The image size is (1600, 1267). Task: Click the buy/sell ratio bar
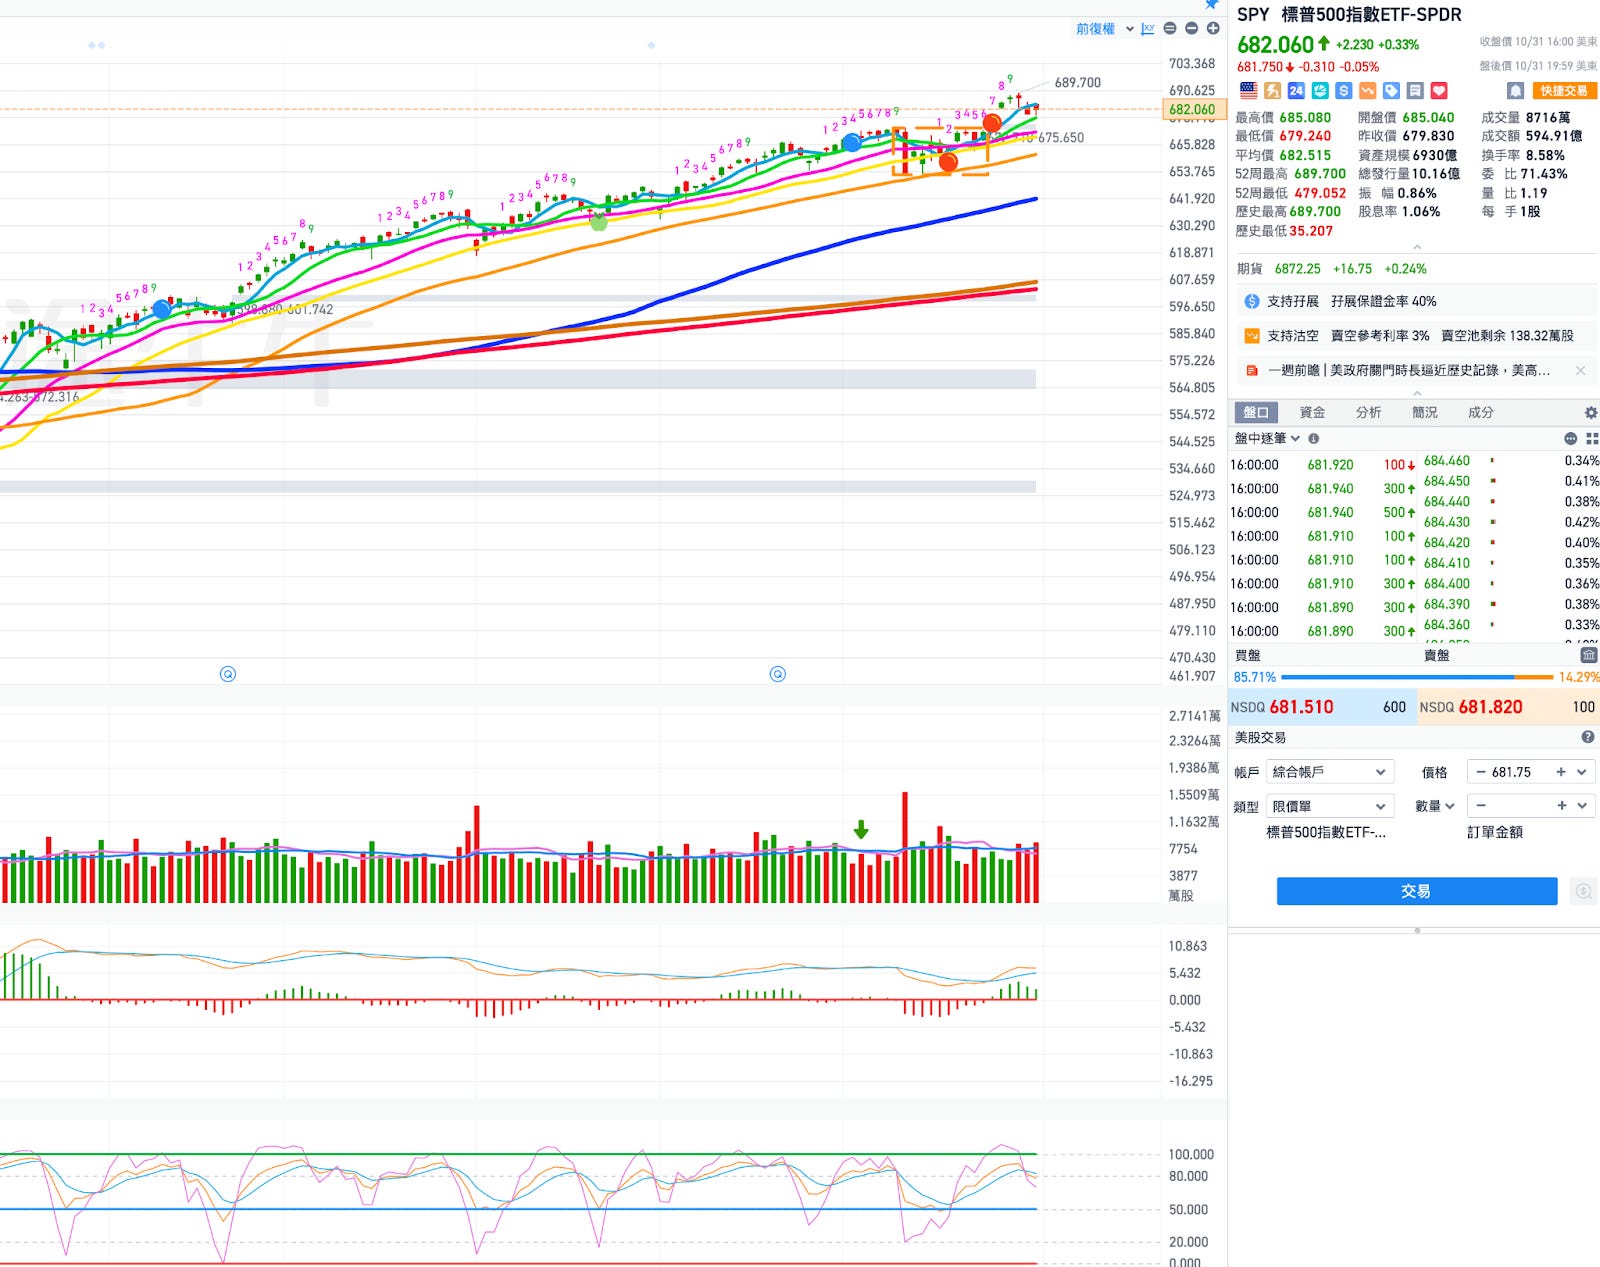pyautogui.click(x=1417, y=677)
